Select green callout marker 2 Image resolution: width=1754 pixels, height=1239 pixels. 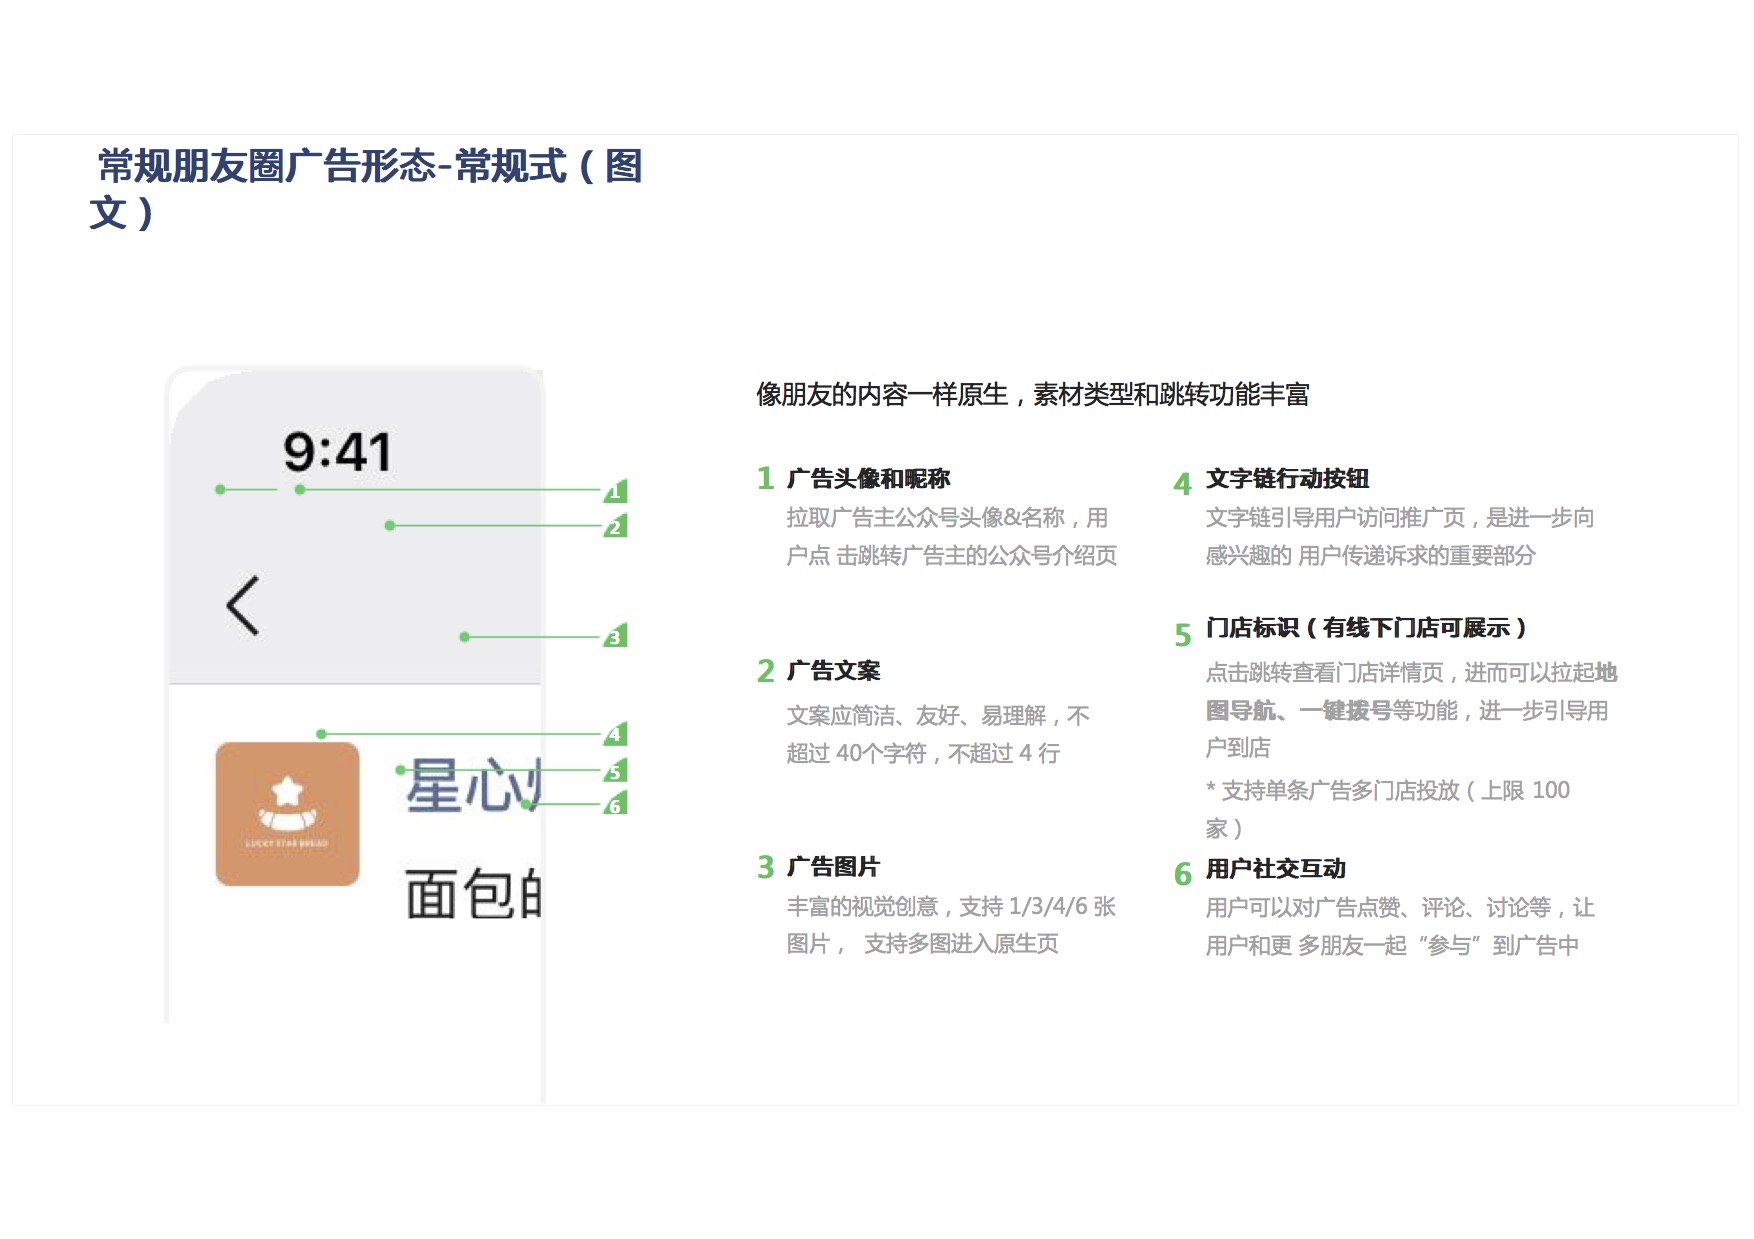tap(616, 527)
